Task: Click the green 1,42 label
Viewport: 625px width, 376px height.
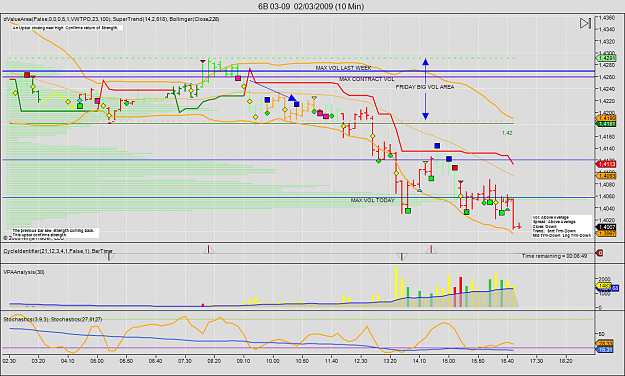Action: coord(507,133)
